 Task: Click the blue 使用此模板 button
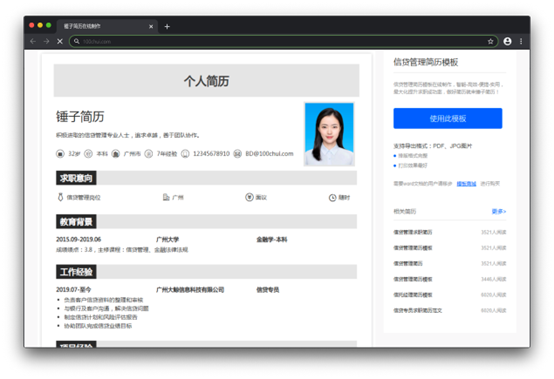pyautogui.click(x=448, y=118)
